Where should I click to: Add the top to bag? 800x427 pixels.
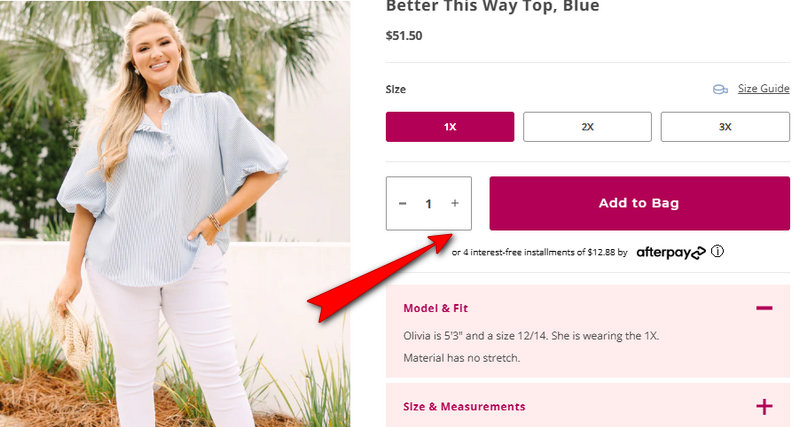[639, 203]
